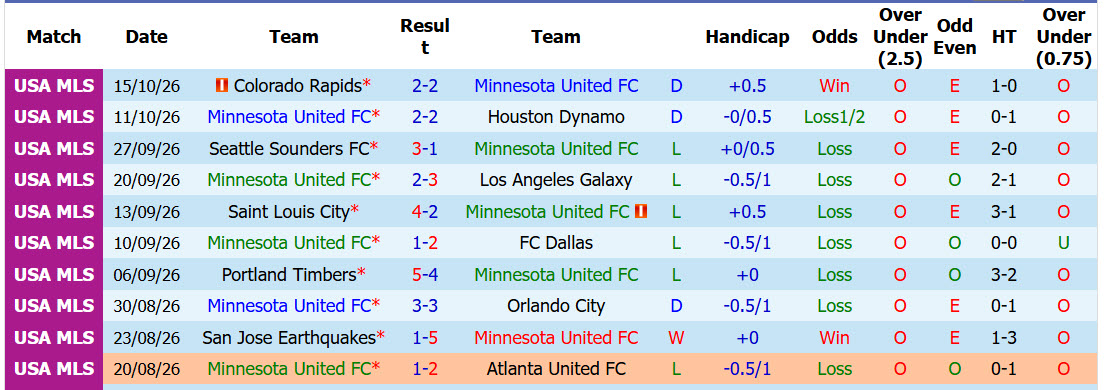Open the Portland Timbers team link
The image size is (1105, 390).
[289, 274]
